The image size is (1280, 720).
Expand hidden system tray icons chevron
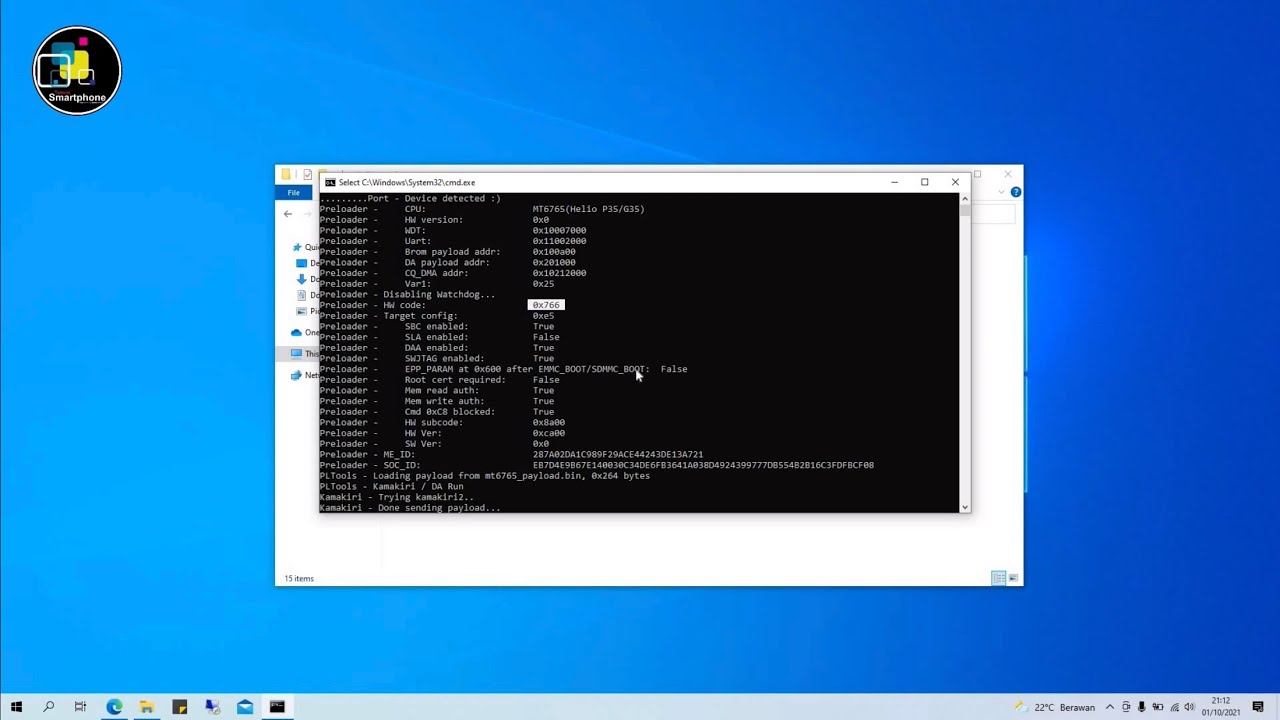click(1110, 707)
